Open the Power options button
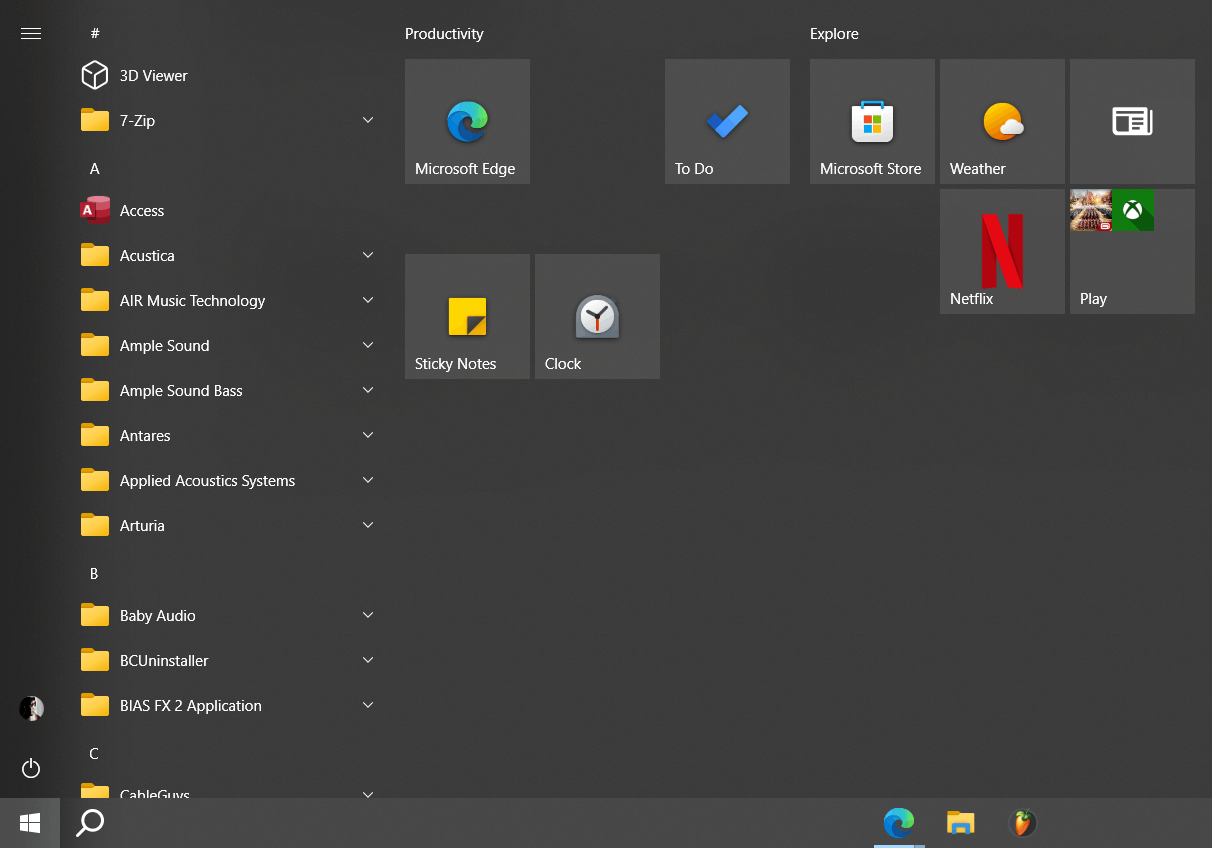This screenshot has width=1212, height=848. [31, 768]
